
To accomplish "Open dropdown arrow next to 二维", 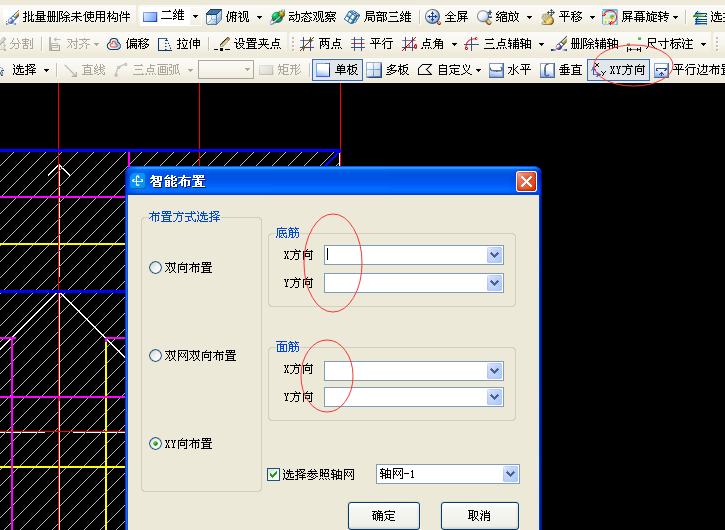I will point(196,17).
